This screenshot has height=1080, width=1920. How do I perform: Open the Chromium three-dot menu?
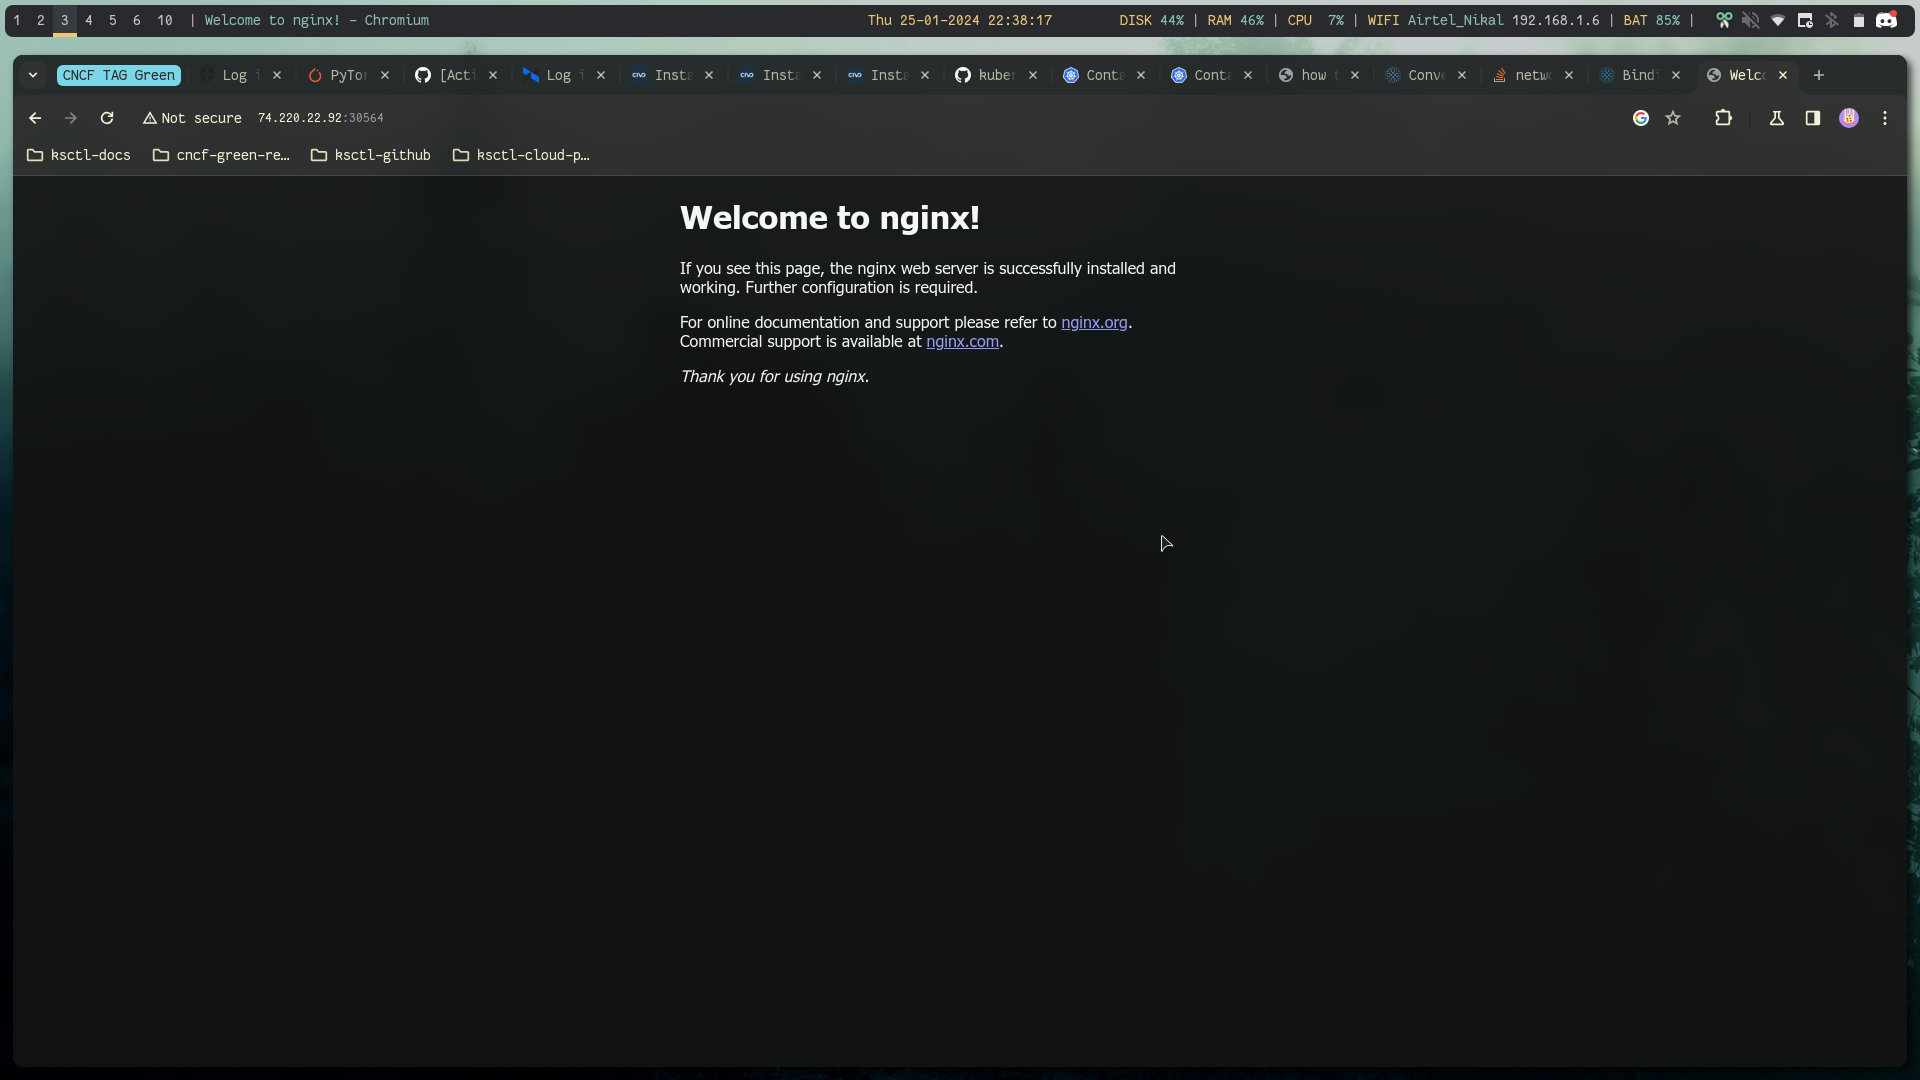tap(1885, 118)
